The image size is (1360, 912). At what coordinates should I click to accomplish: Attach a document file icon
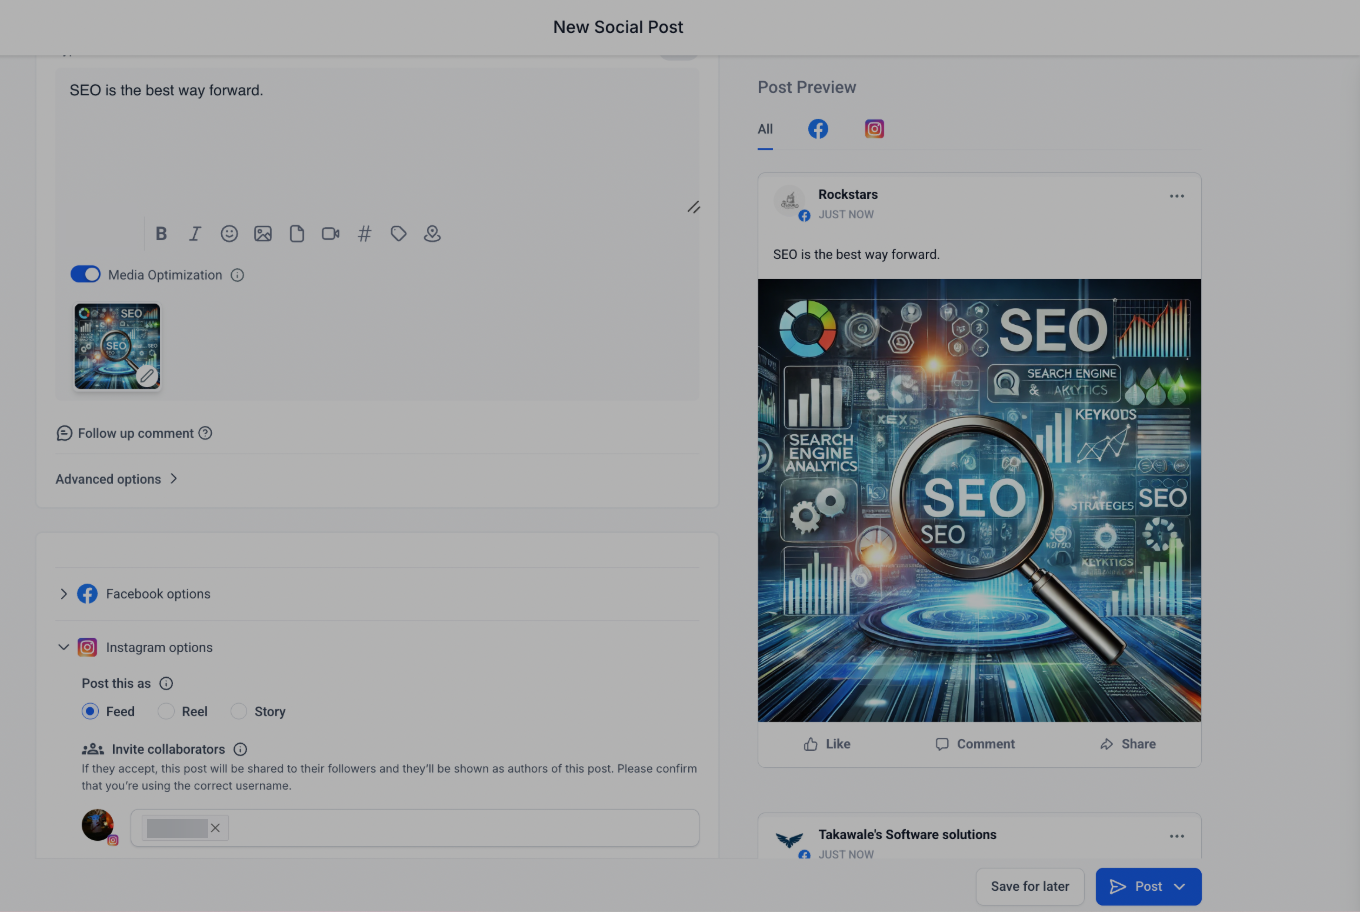297,233
